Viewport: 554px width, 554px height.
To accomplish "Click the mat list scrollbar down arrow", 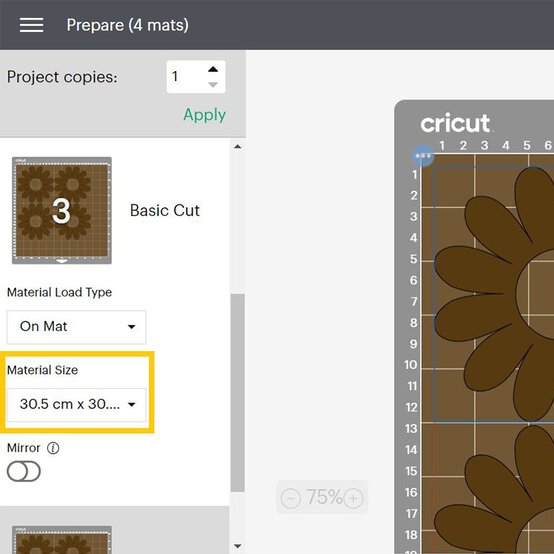I will pyautogui.click(x=238, y=546).
